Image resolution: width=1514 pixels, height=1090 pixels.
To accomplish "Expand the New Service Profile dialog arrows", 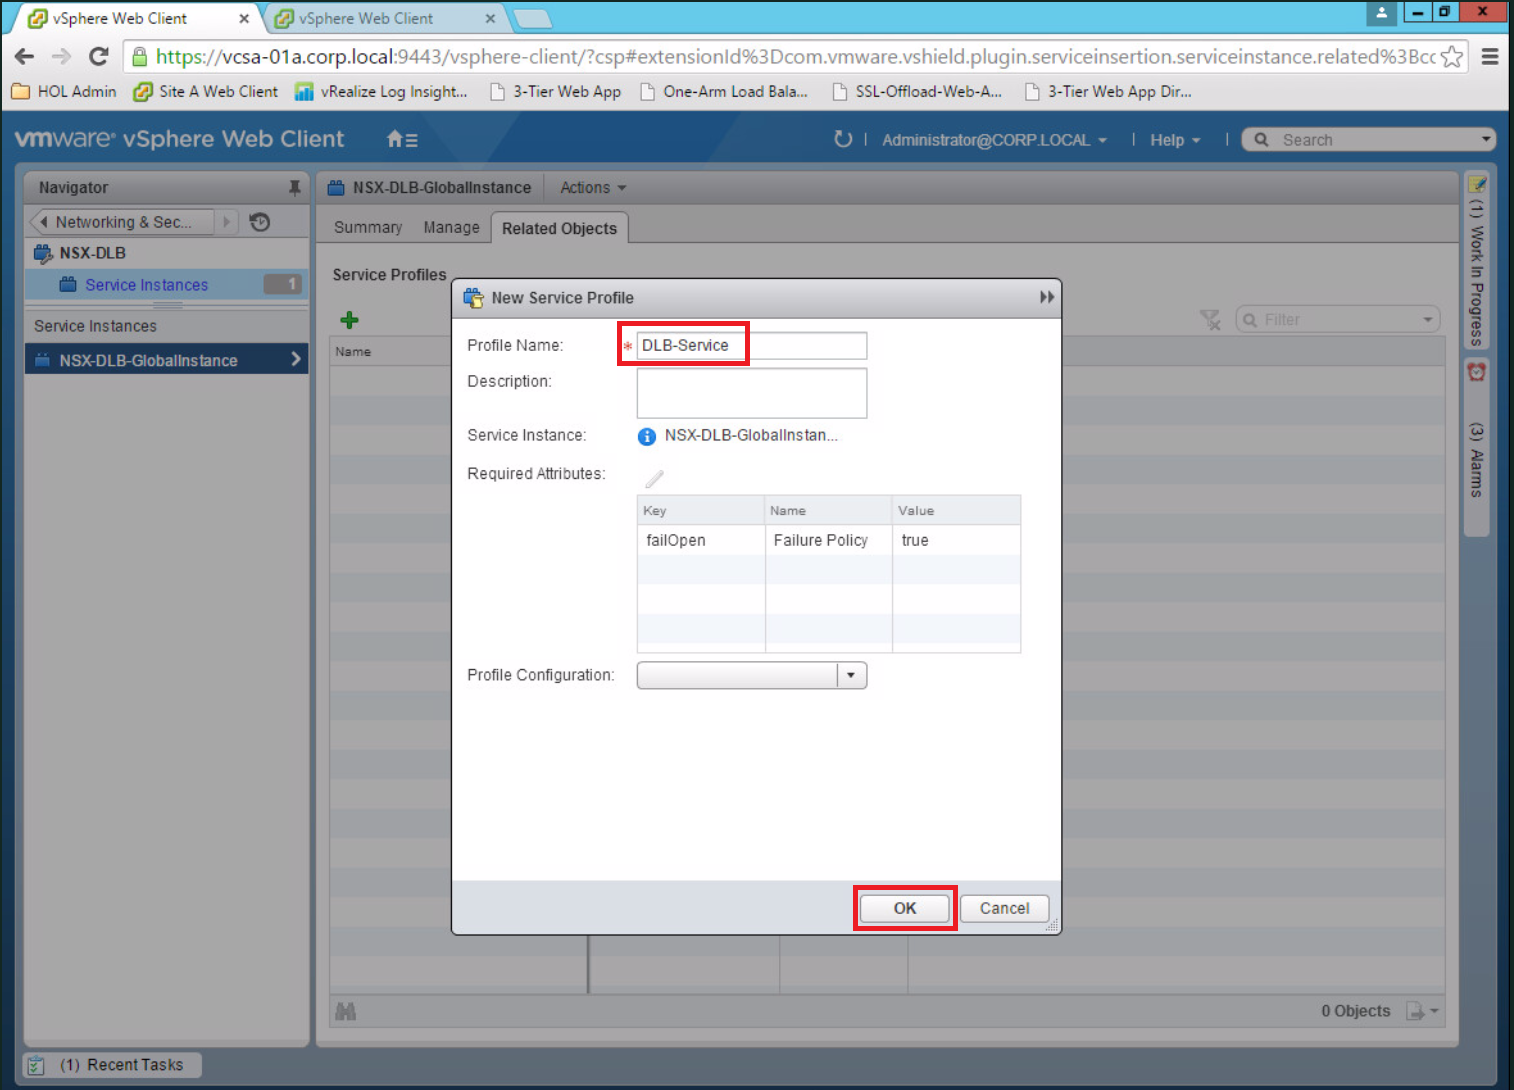I will [x=1046, y=297].
